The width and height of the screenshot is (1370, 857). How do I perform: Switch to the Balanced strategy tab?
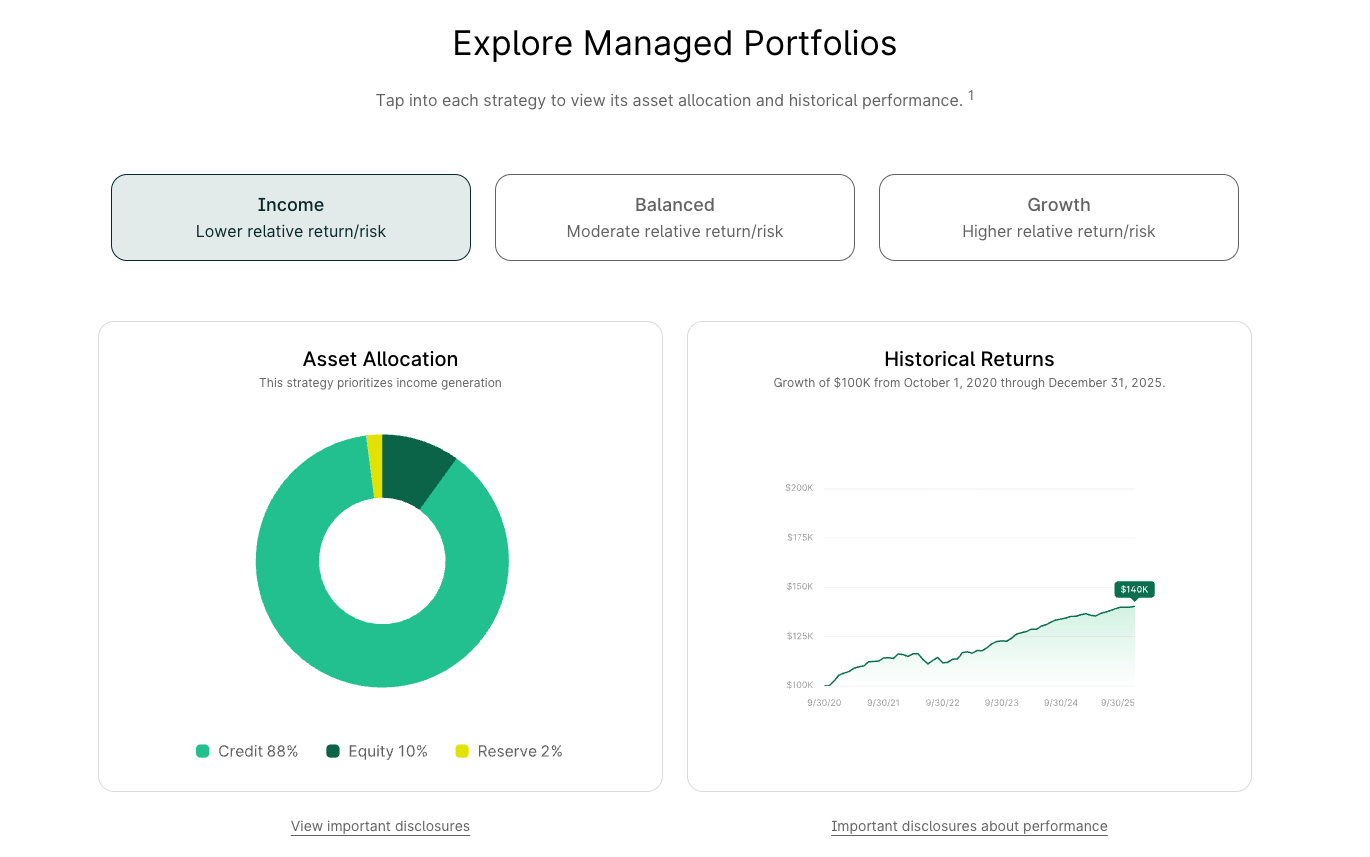pyautogui.click(x=674, y=217)
